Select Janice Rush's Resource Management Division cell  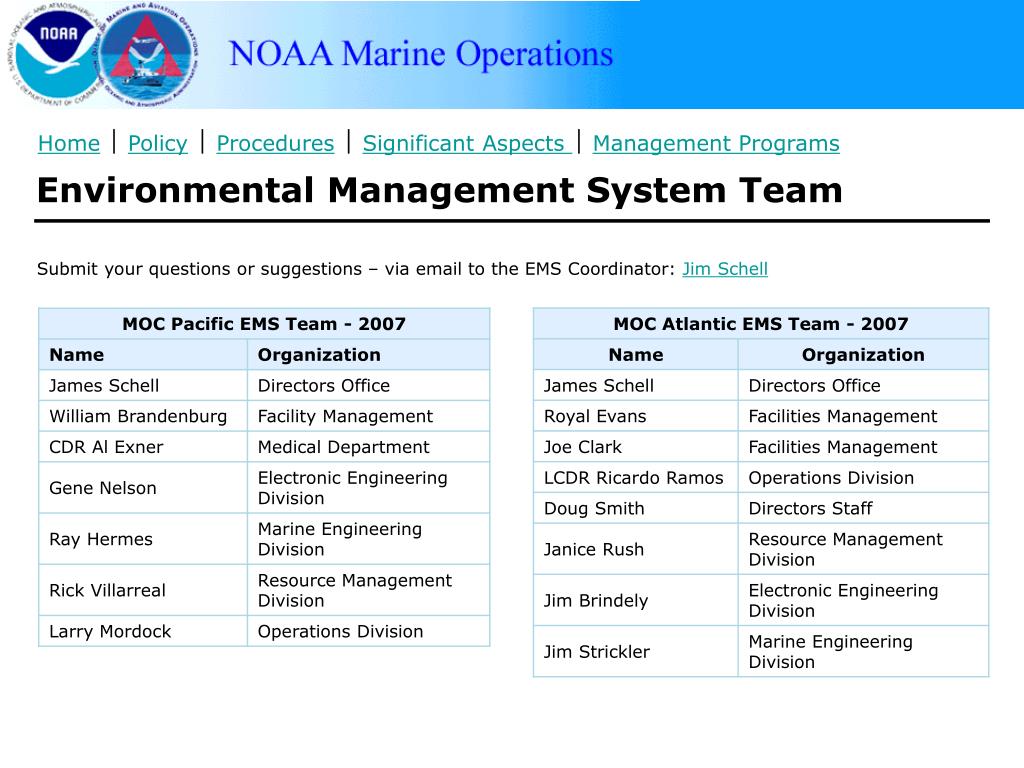pyautogui.click(x=863, y=549)
